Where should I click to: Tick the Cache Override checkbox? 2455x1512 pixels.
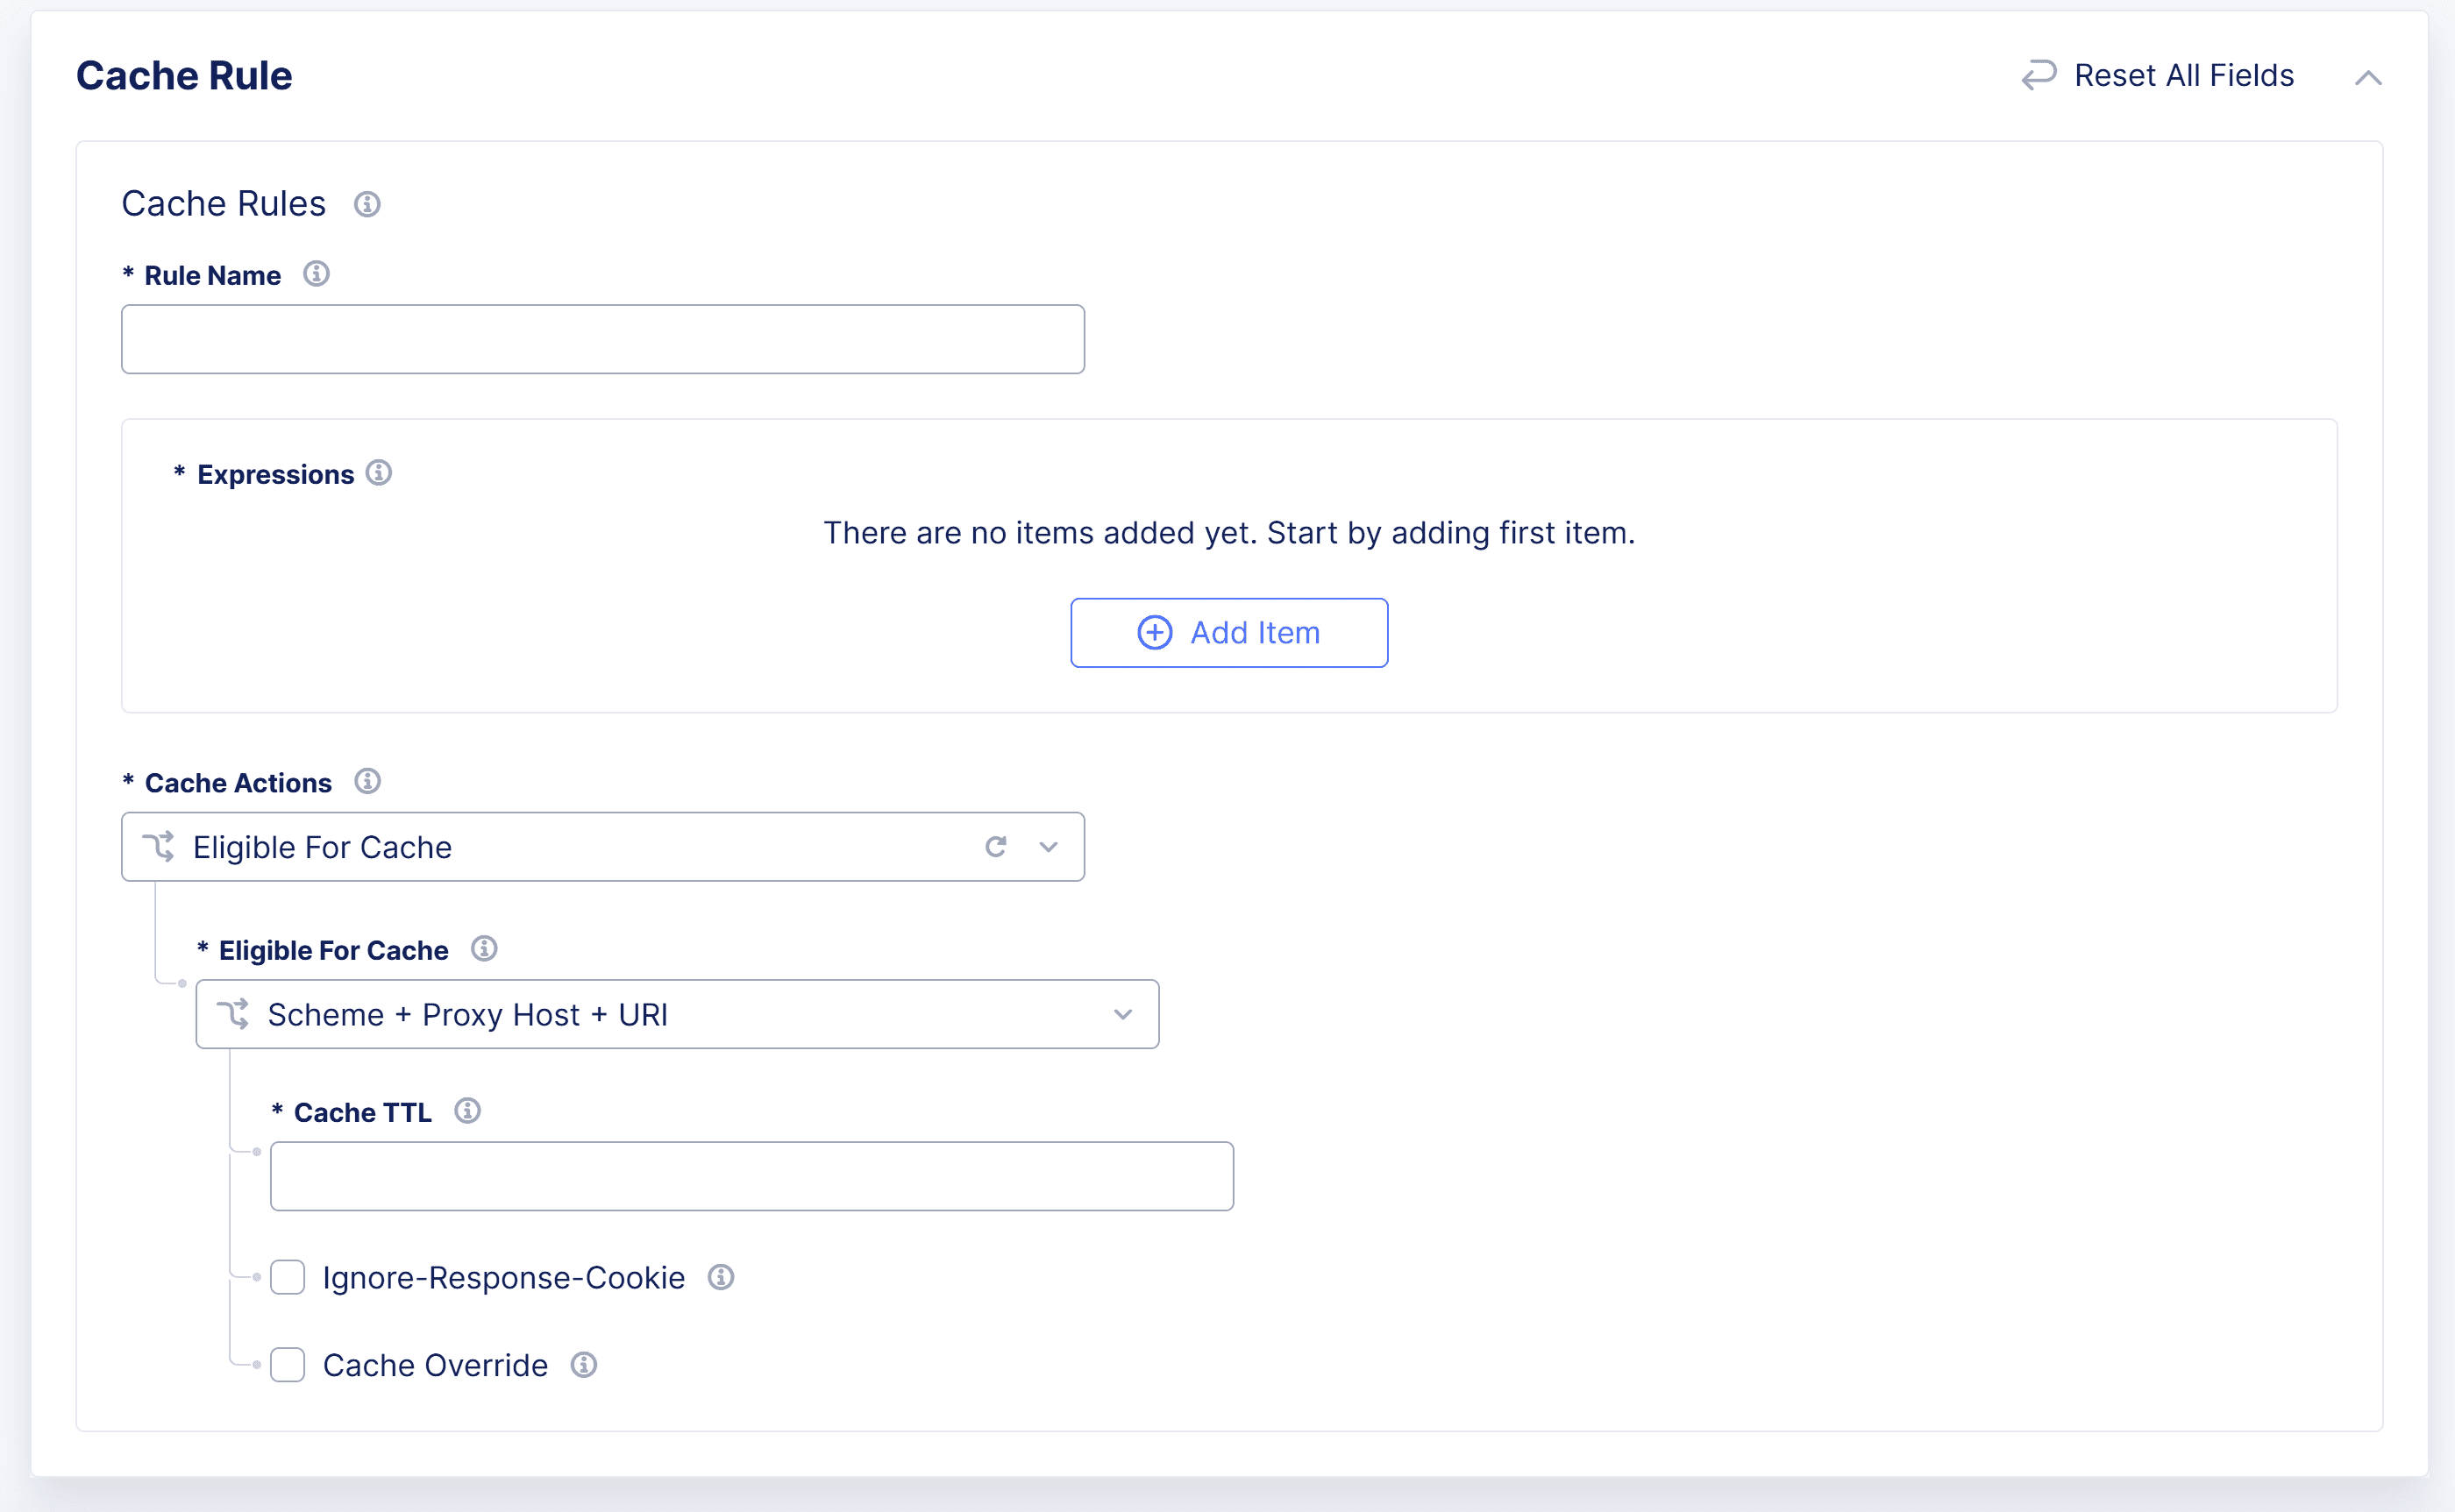[x=288, y=1365]
